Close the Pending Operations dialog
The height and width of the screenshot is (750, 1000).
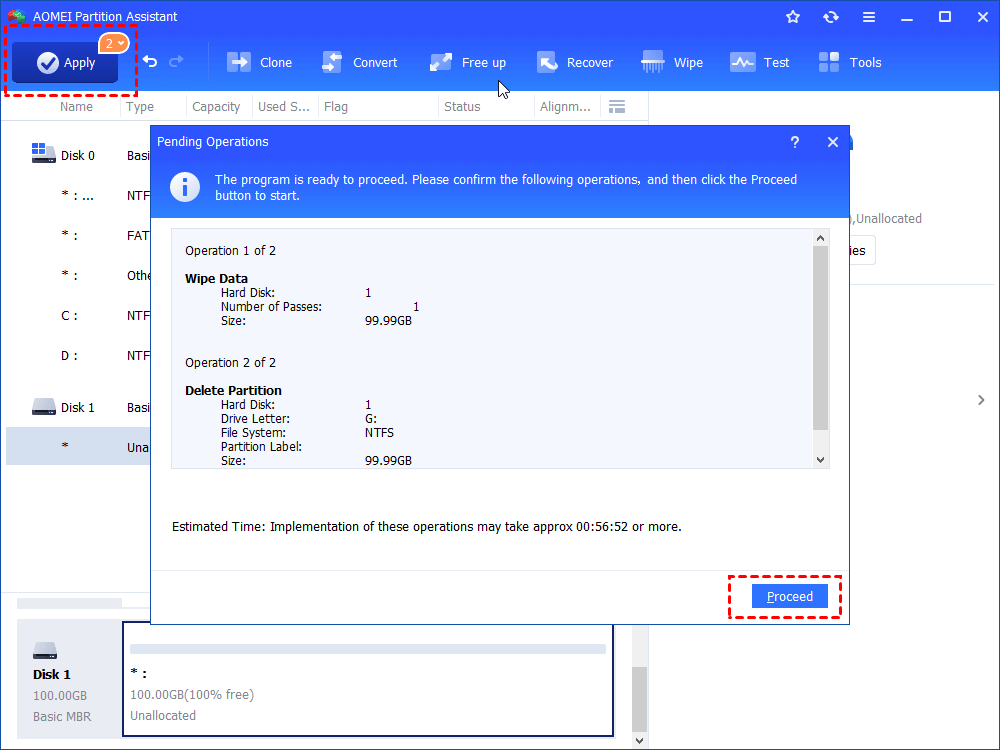(833, 142)
